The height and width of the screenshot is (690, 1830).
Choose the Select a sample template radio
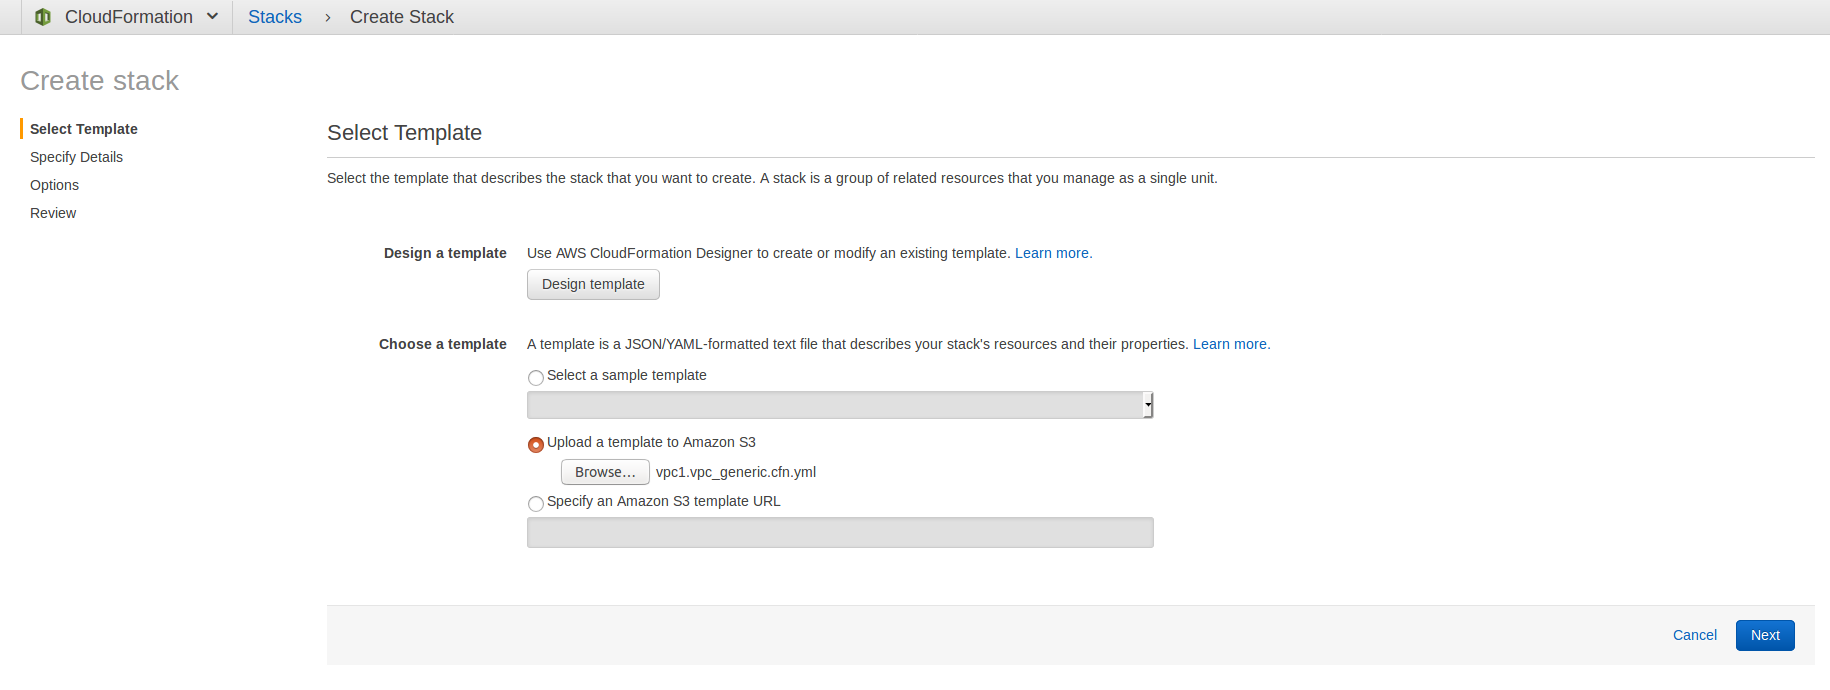pyautogui.click(x=536, y=377)
